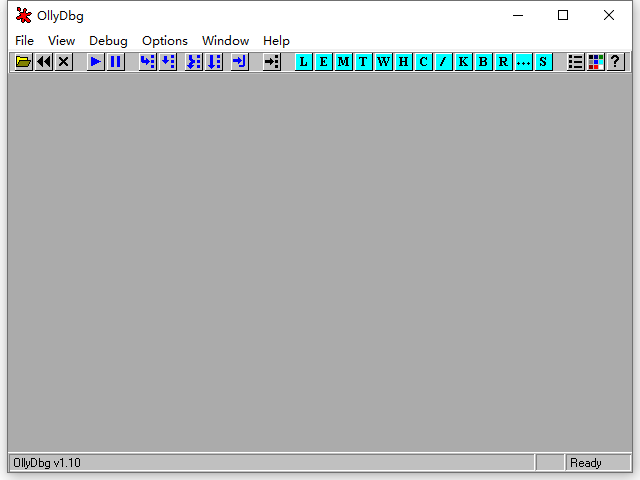This screenshot has height=480, width=640.
Task: Minimize the OllyDbg window
Action: [518, 16]
